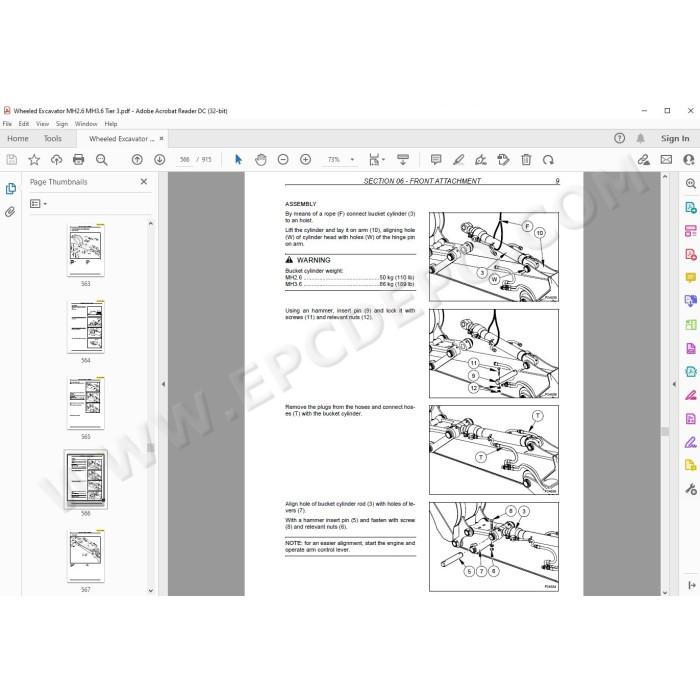Open the yellow Comment tool in right pane
This screenshot has height=700, width=700.
(691, 278)
